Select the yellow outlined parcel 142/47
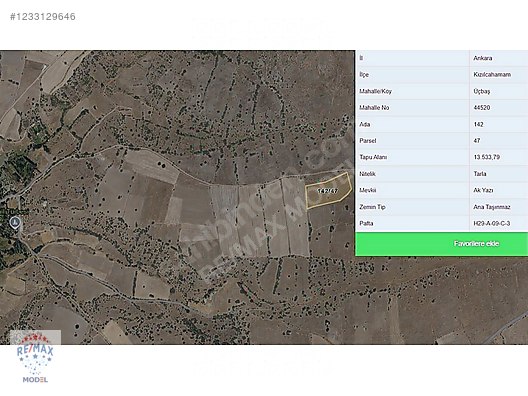Image resolution: width=528 pixels, height=396 pixels. point(328,191)
